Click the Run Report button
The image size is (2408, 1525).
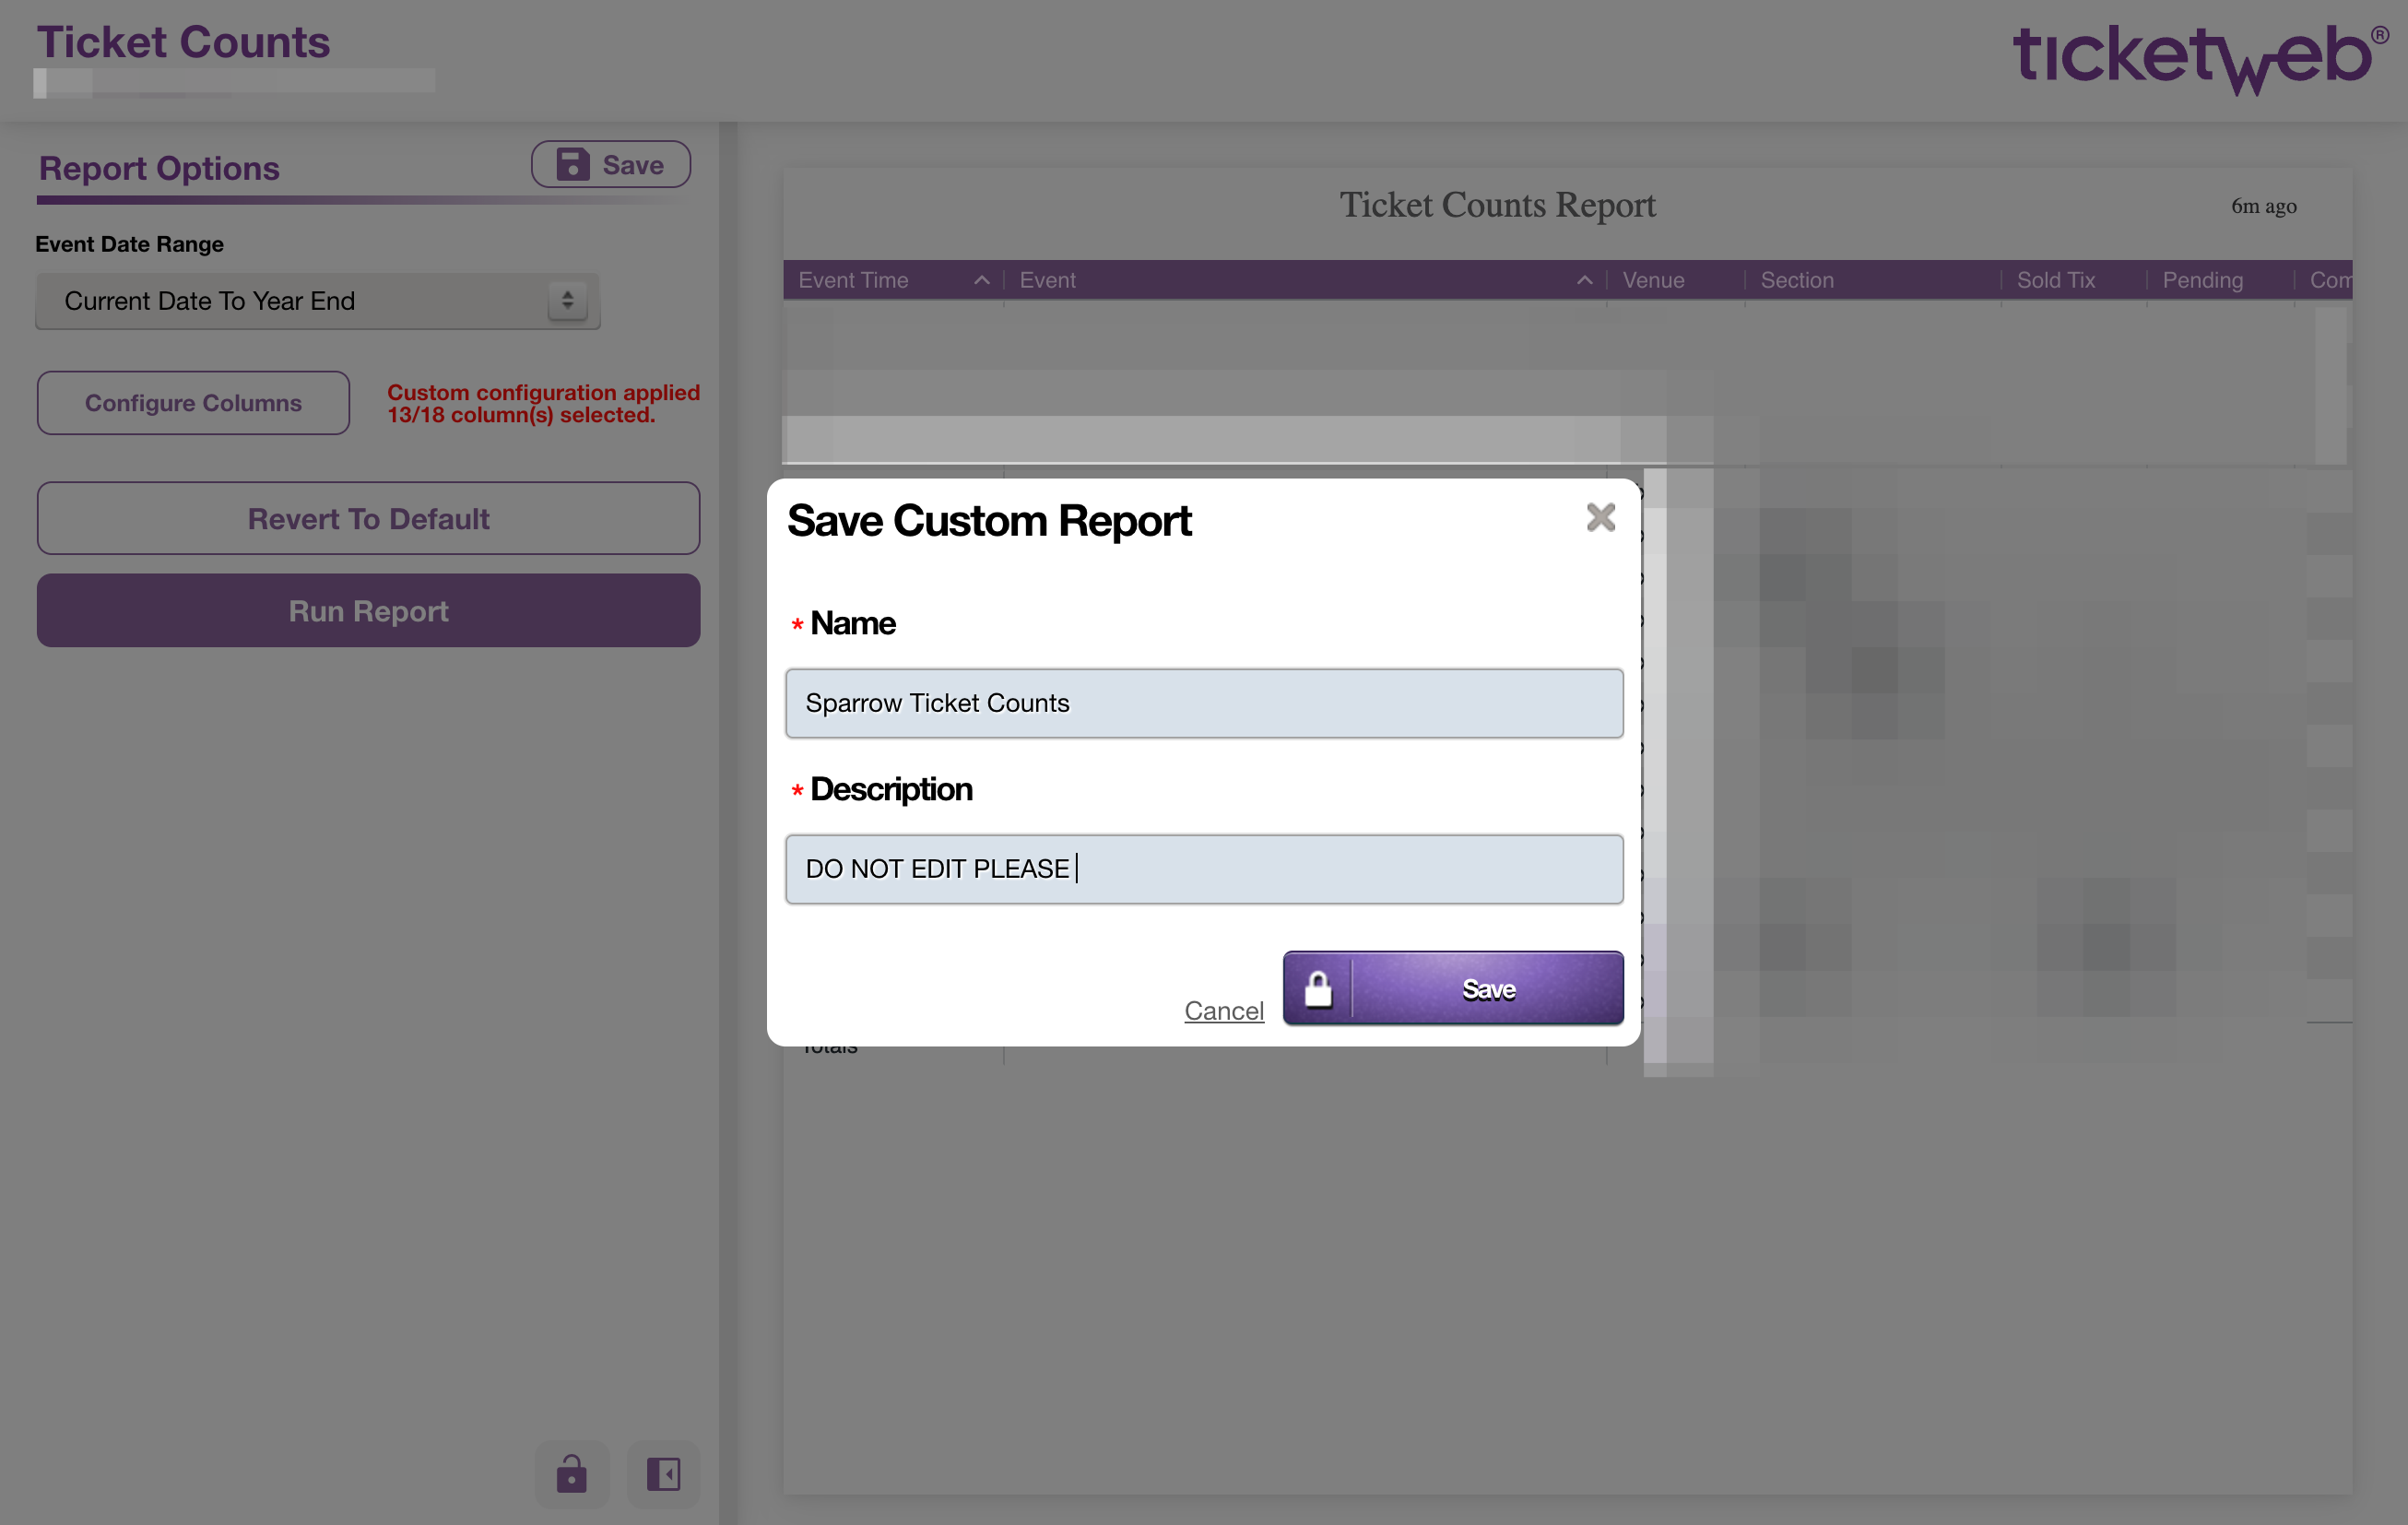368,611
